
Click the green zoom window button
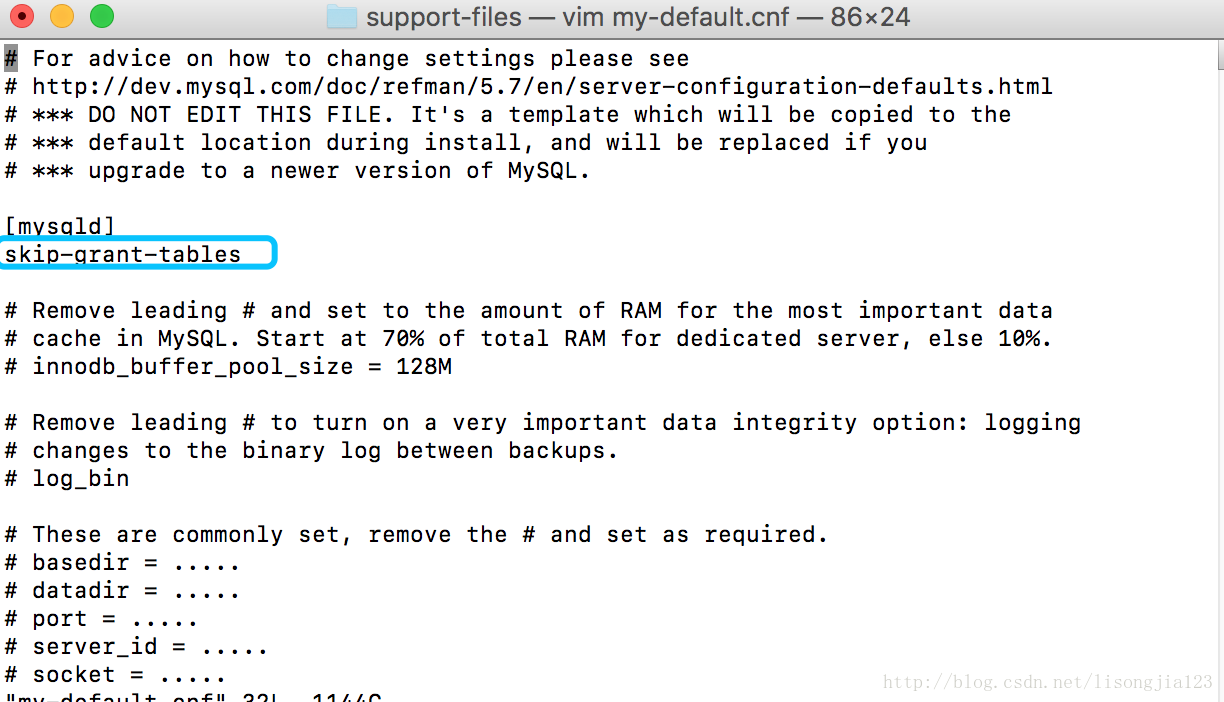pyautogui.click(x=101, y=16)
